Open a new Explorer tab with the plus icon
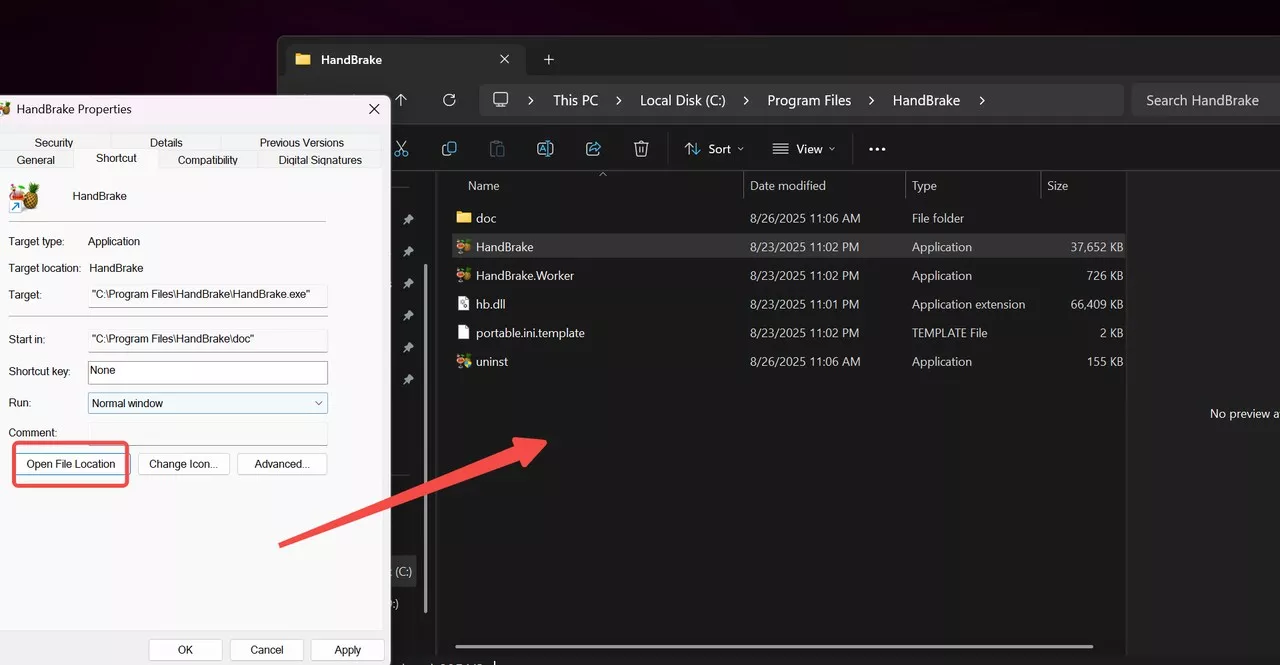Image resolution: width=1280 pixels, height=665 pixels. click(x=548, y=59)
